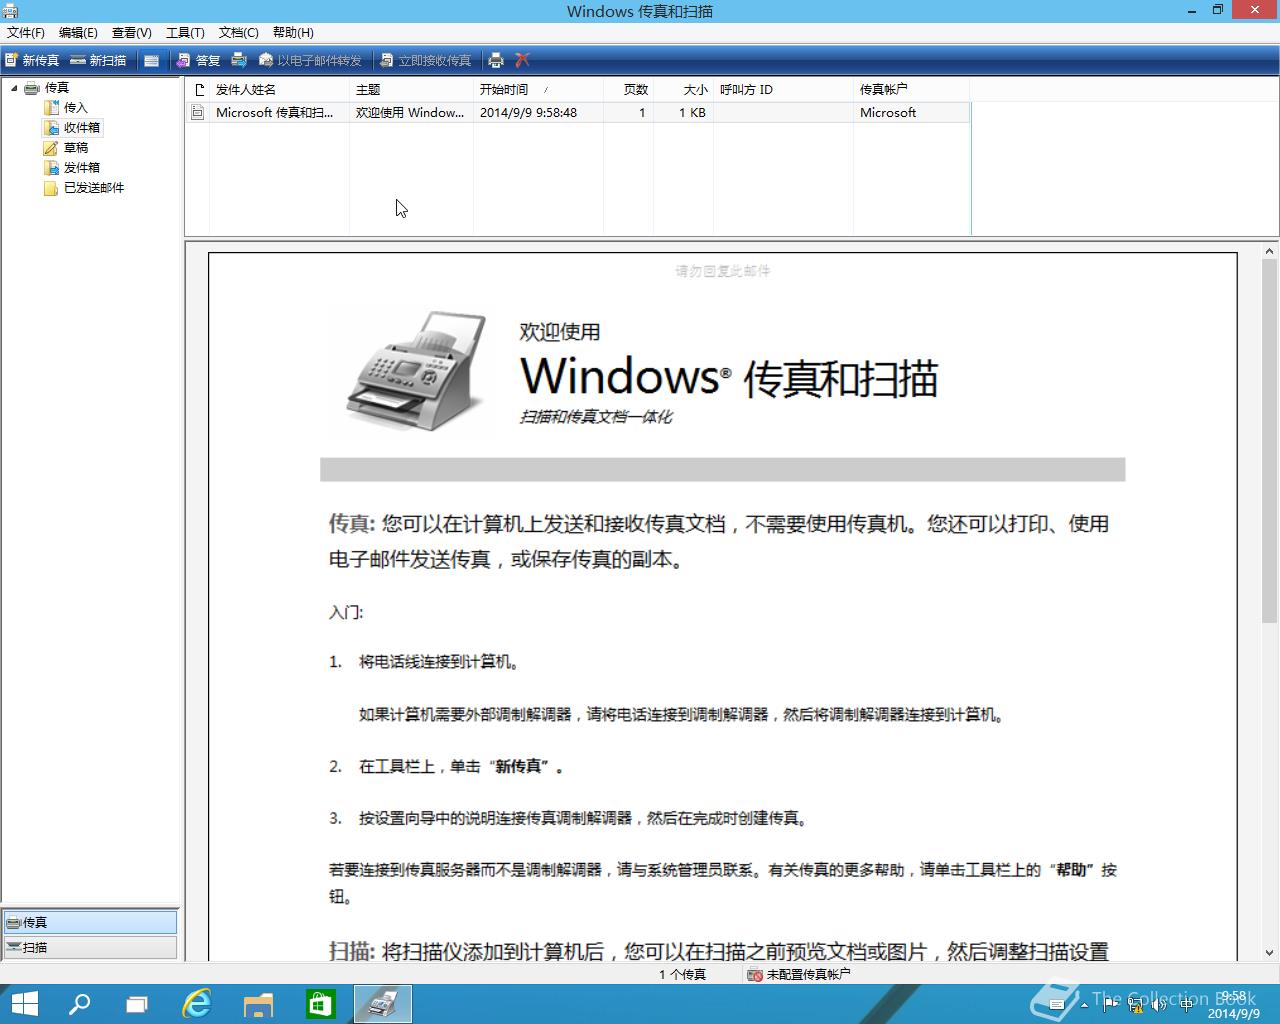Click the 传入 folder icon
Viewport: 1280px width, 1024px height.
tap(51, 108)
